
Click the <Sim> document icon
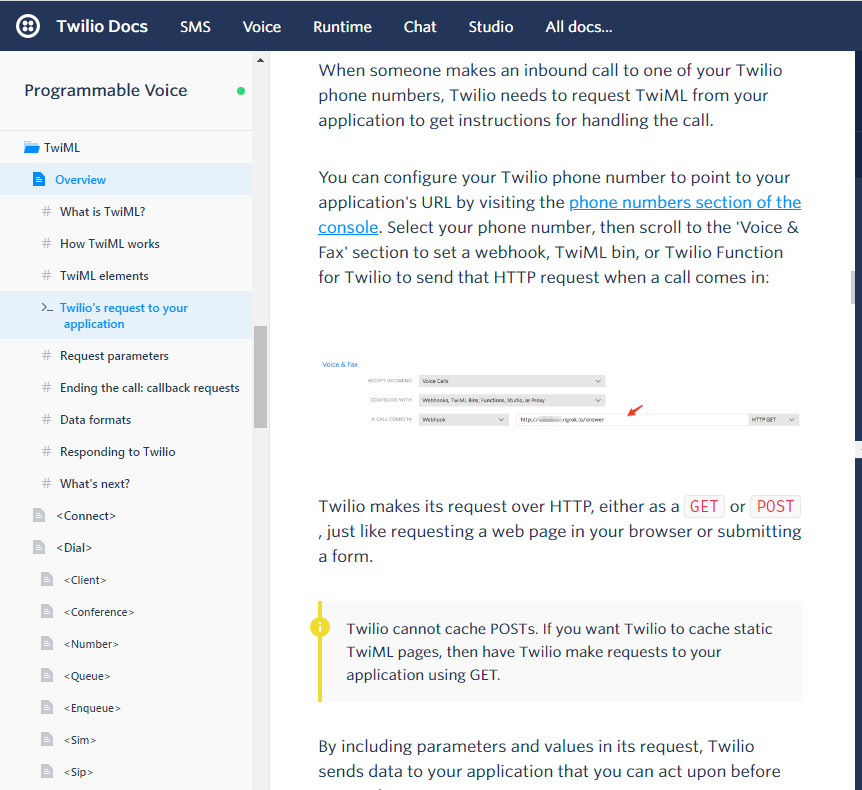pyautogui.click(x=47, y=739)
